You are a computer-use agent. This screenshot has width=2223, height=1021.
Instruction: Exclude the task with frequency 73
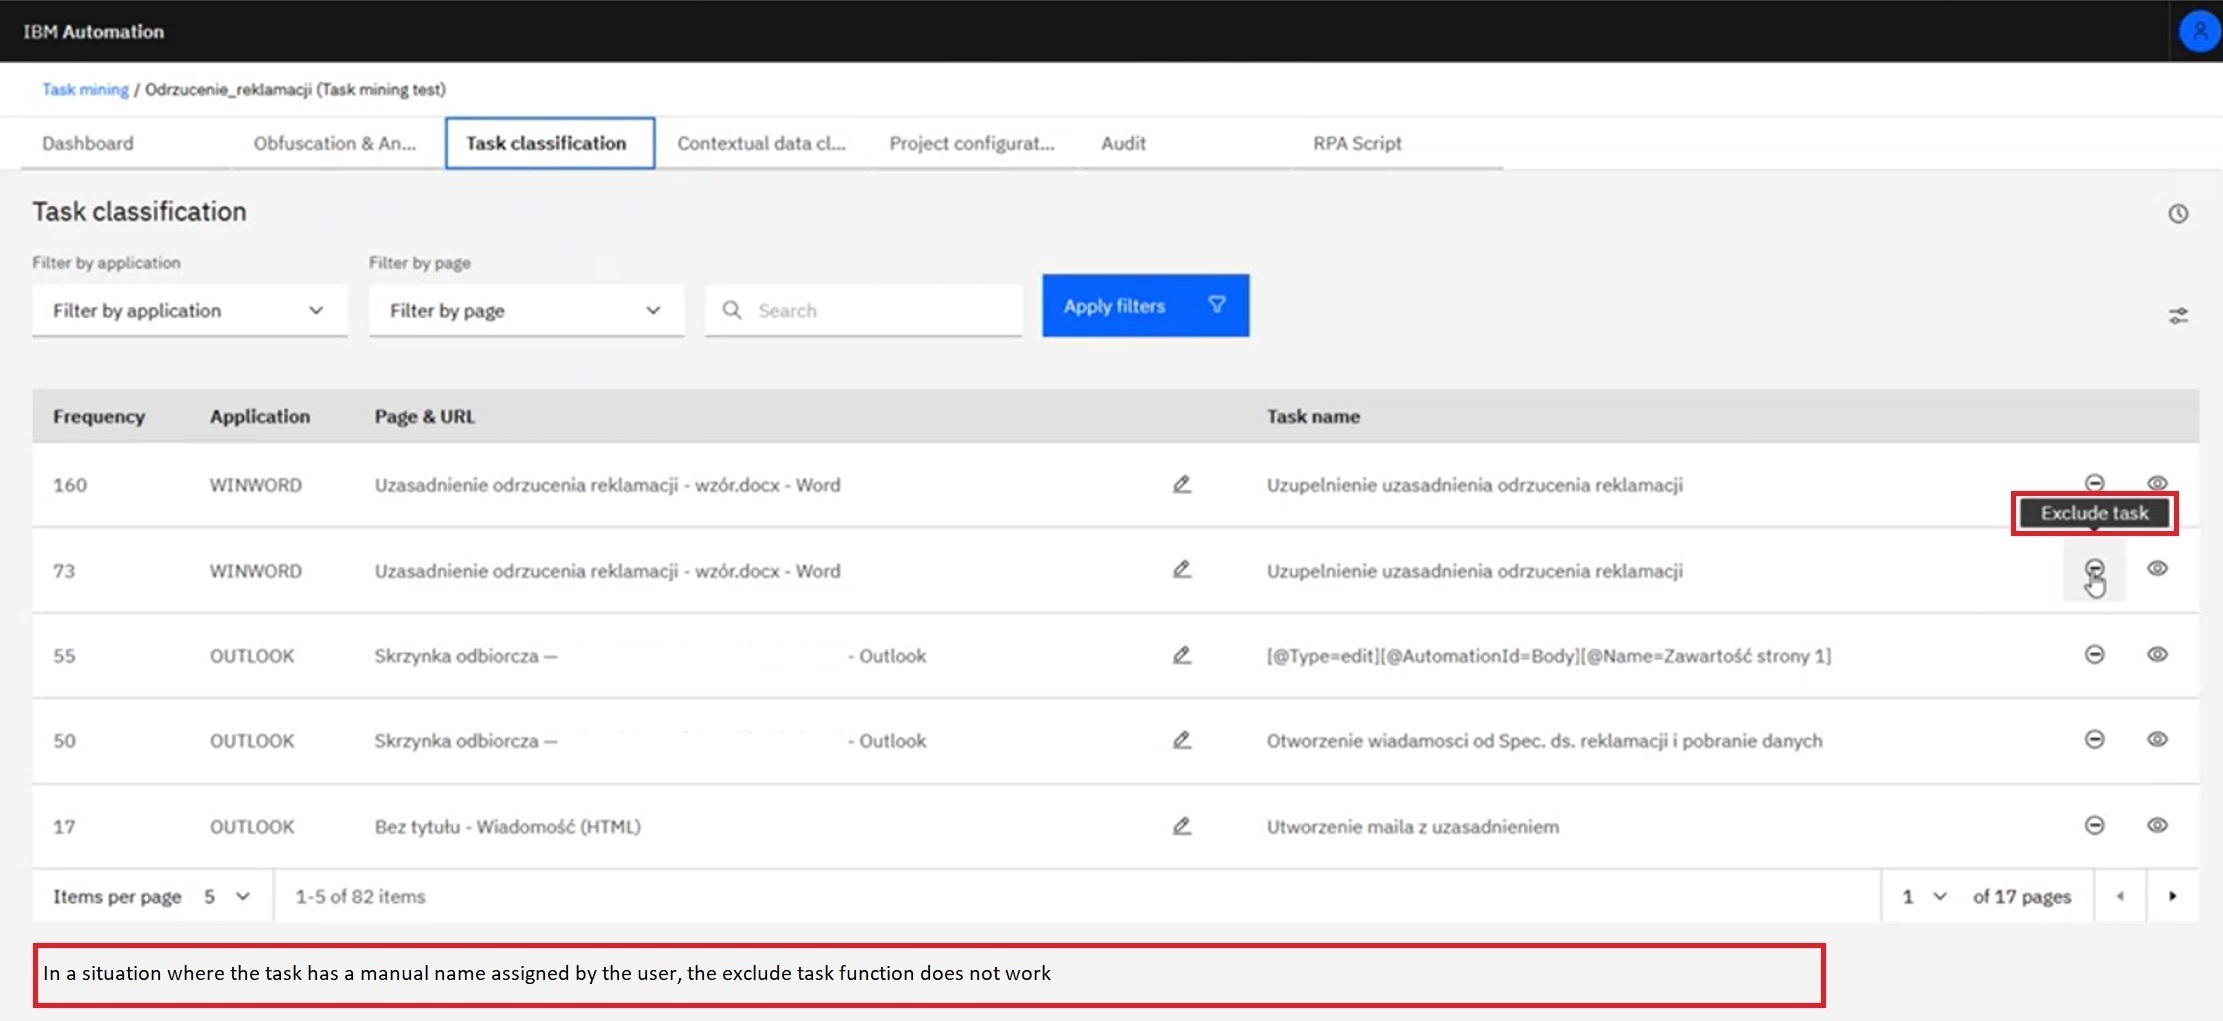(x=2094, y=569)
